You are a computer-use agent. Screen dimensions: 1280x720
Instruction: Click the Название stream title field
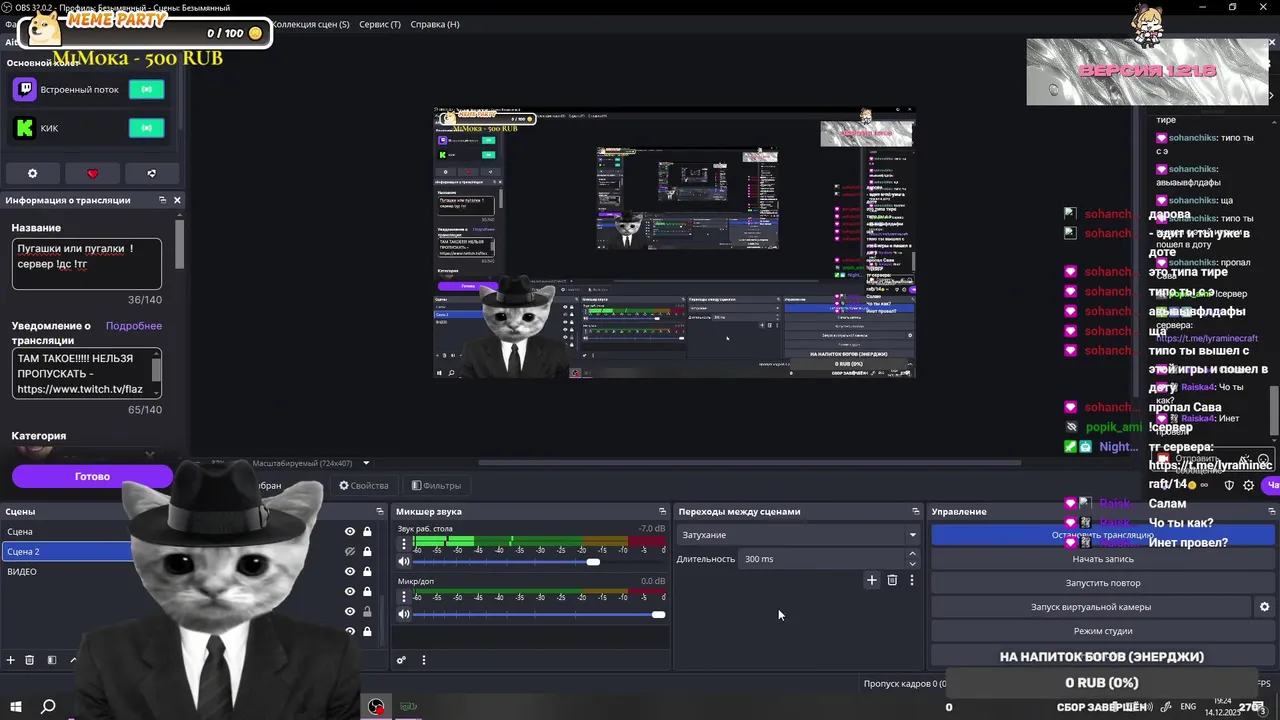coord(87,263)
